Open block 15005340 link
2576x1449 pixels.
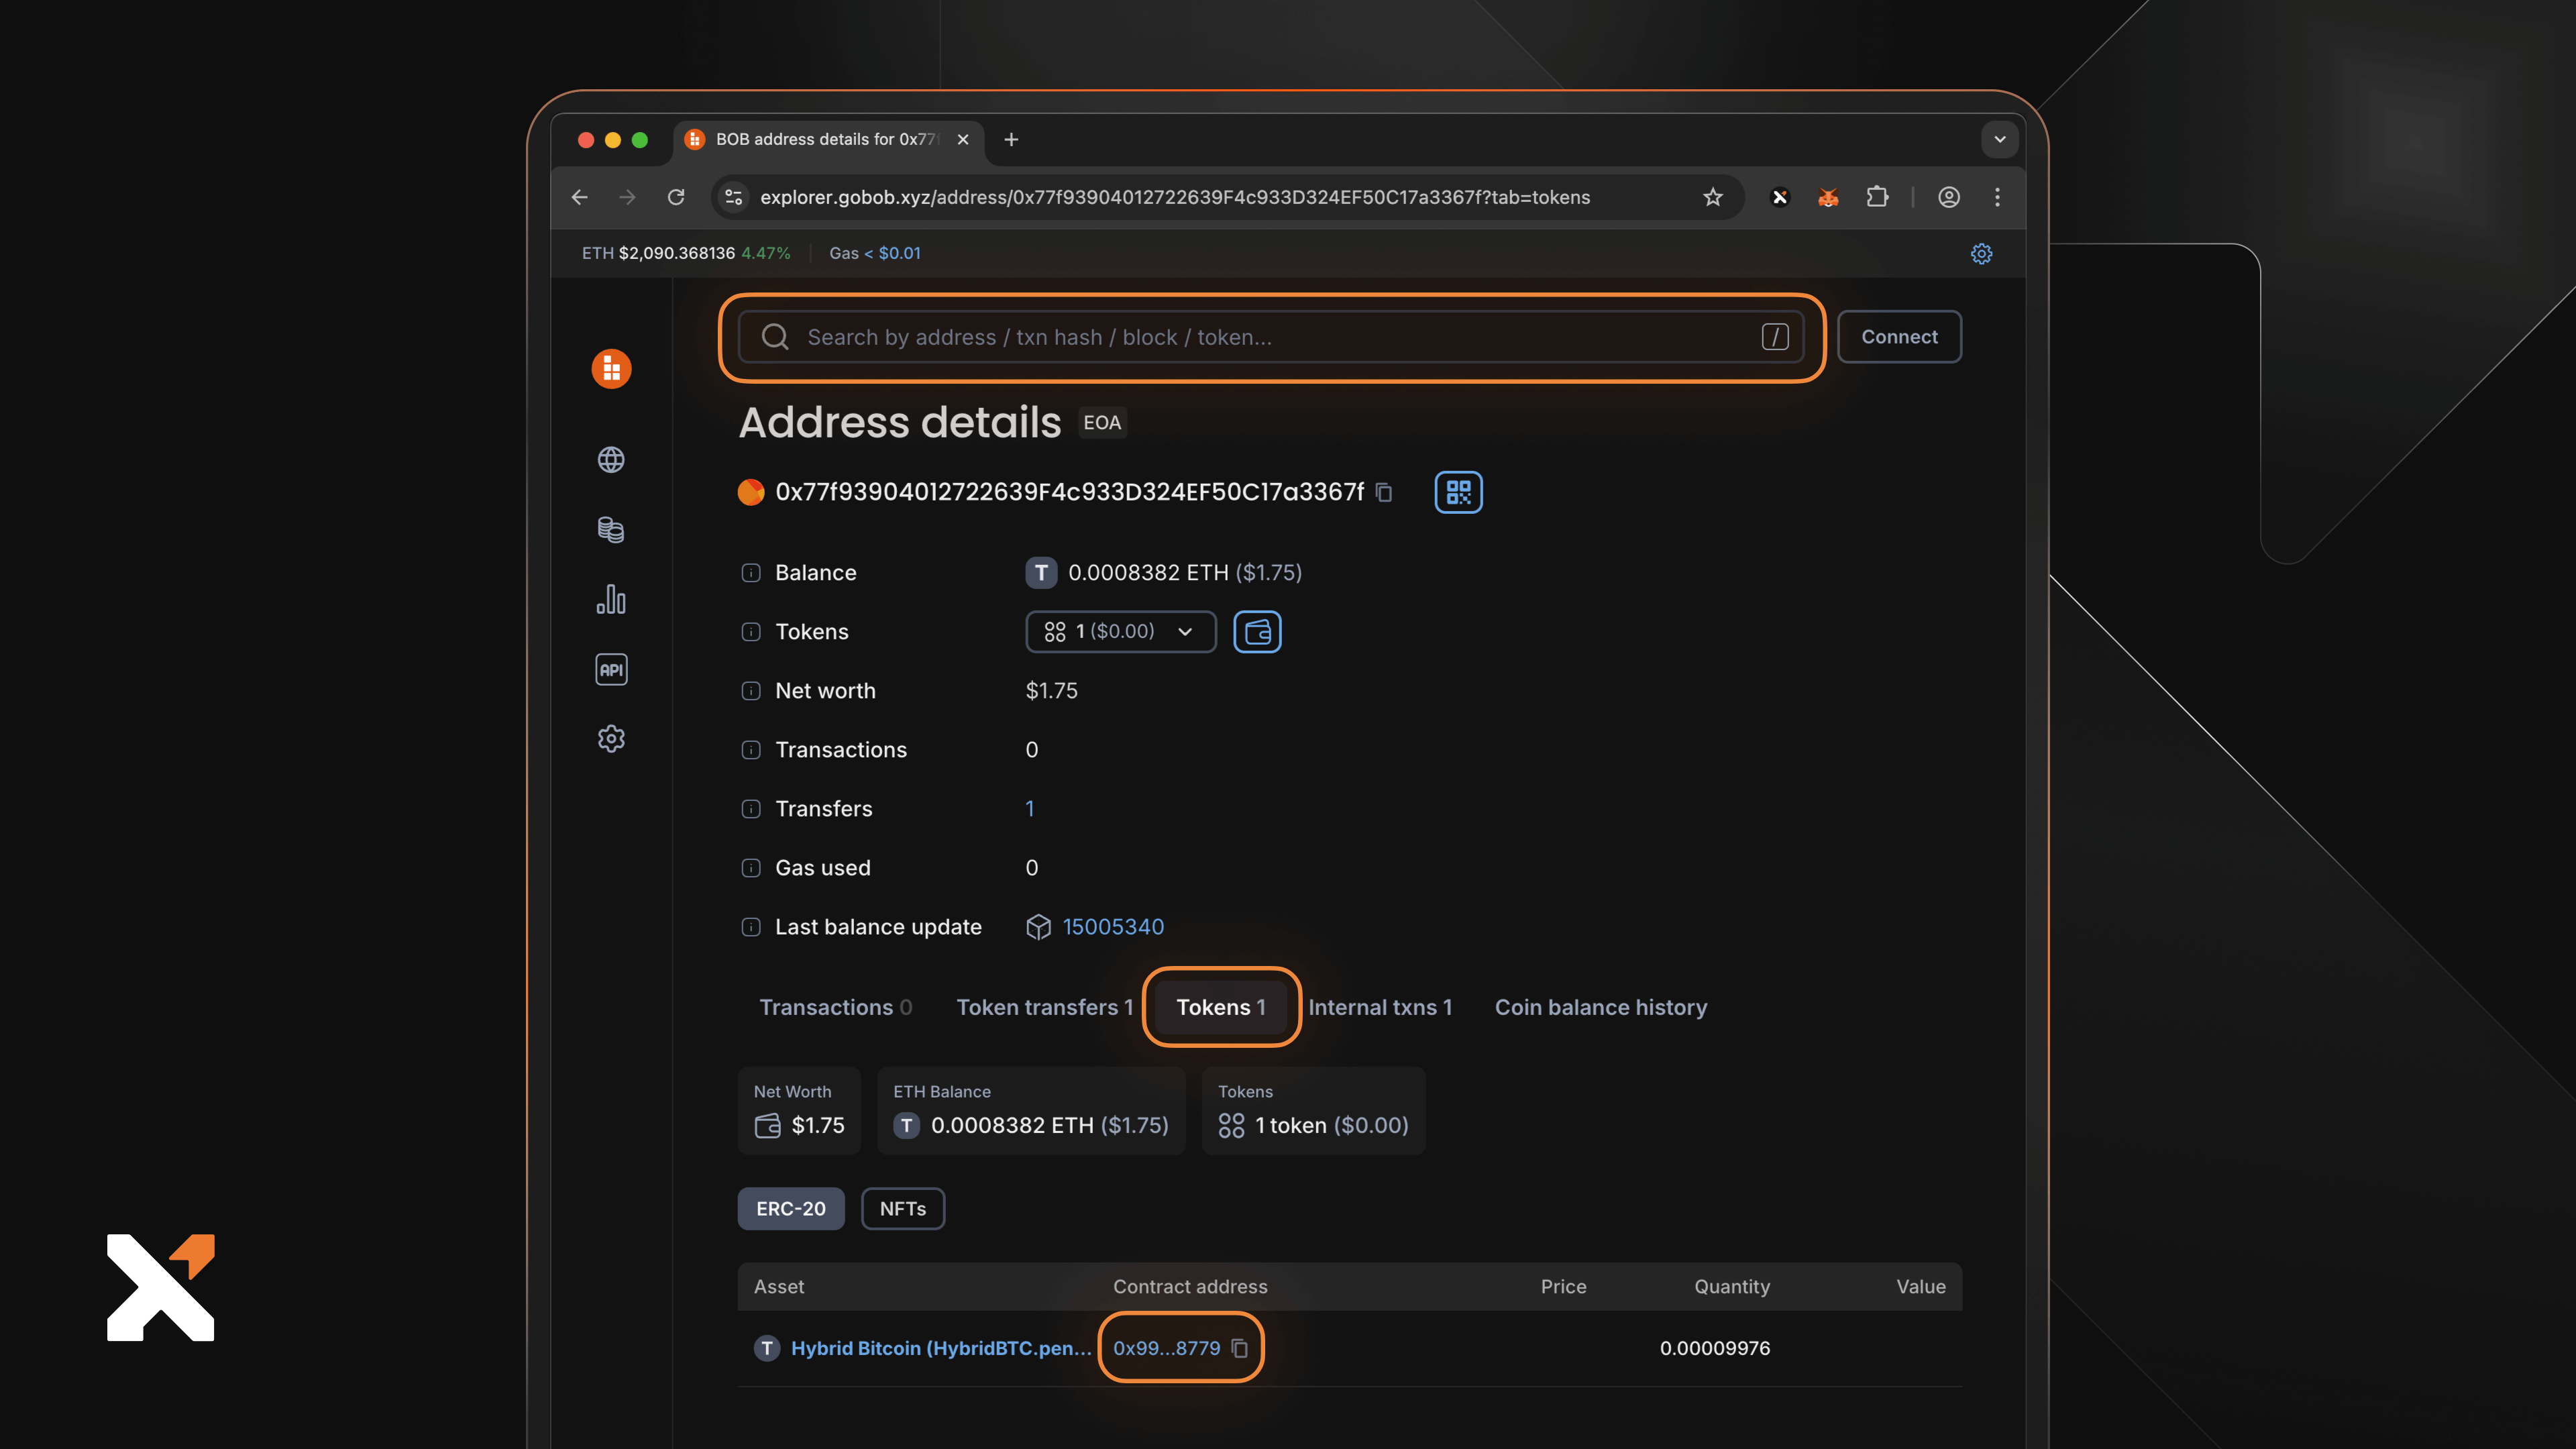tap(1113, 927)
